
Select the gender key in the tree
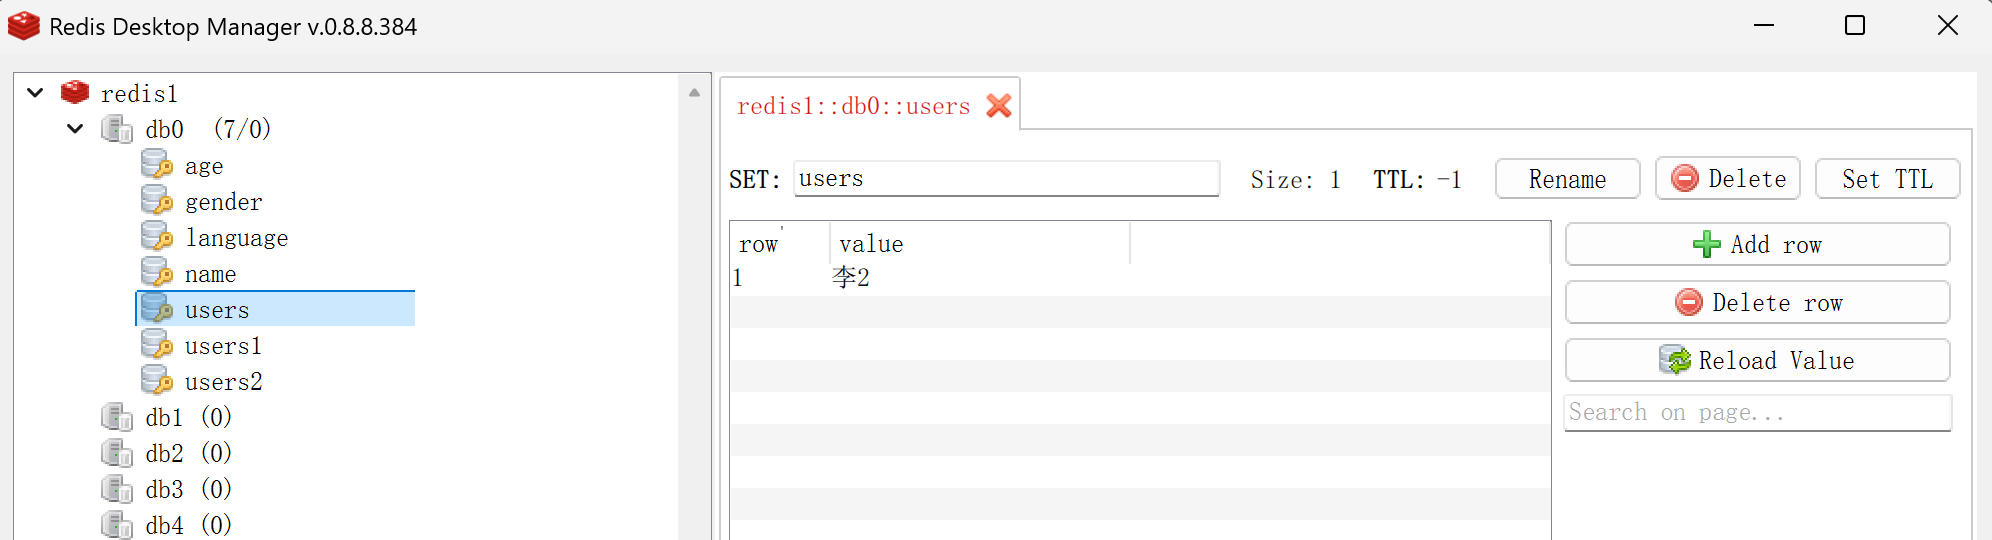click(223, 202)
